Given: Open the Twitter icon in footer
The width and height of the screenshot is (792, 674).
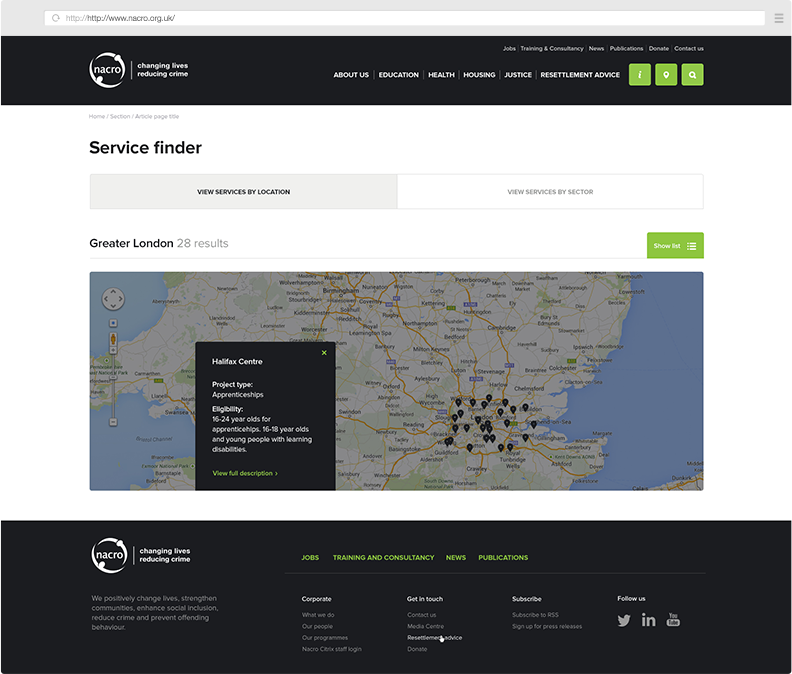Looking at the screenshot, I should point(624,620).
